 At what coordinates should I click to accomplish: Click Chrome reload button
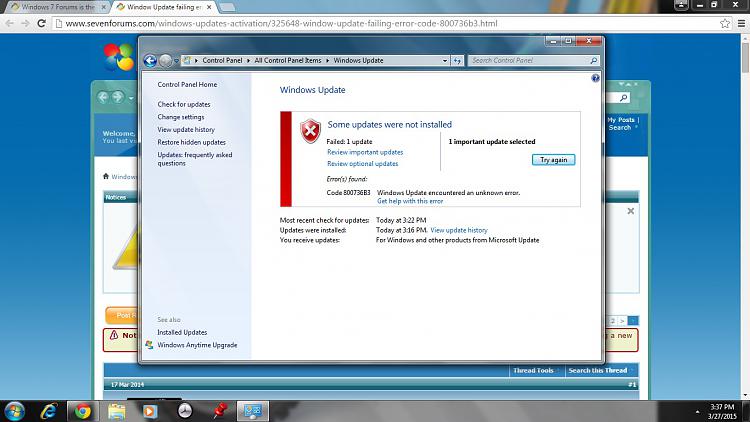(42, 23)
